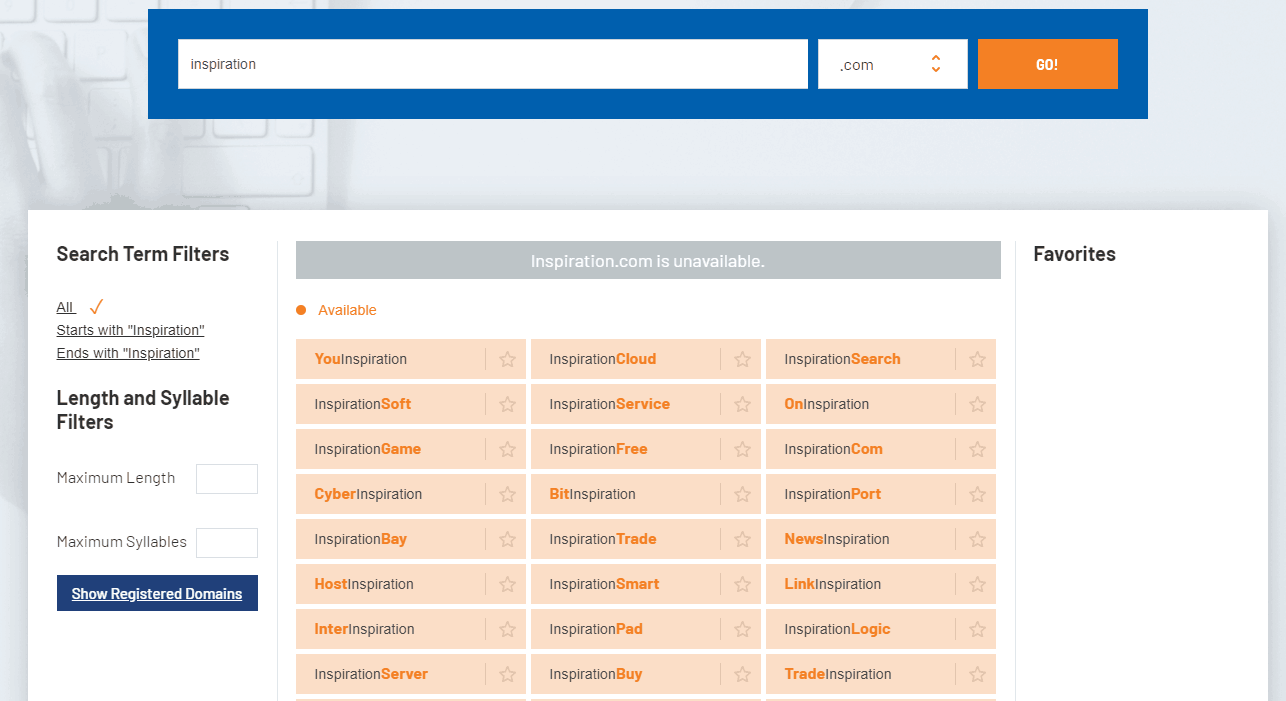Viewport: 1286px width, 701px height.
Task: Favorite InspirationCloud with its star icon
Action: (x=742, y=359)
